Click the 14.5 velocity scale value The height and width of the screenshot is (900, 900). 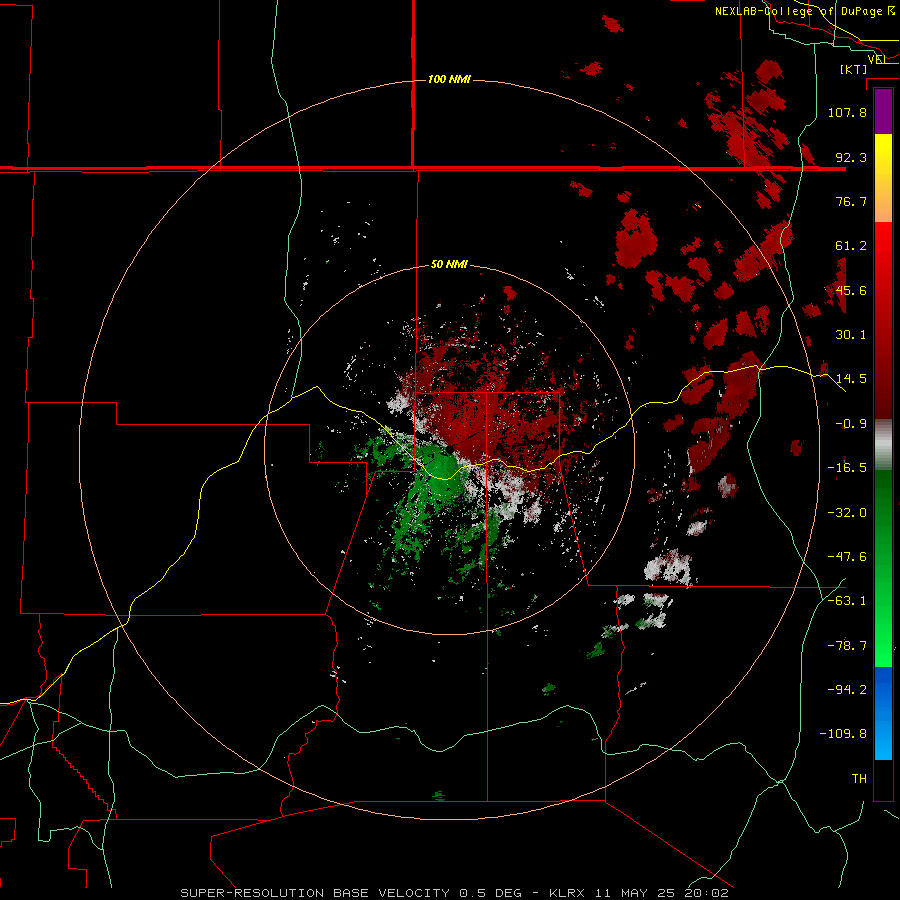pyautogui.click(x=851, y=379)
